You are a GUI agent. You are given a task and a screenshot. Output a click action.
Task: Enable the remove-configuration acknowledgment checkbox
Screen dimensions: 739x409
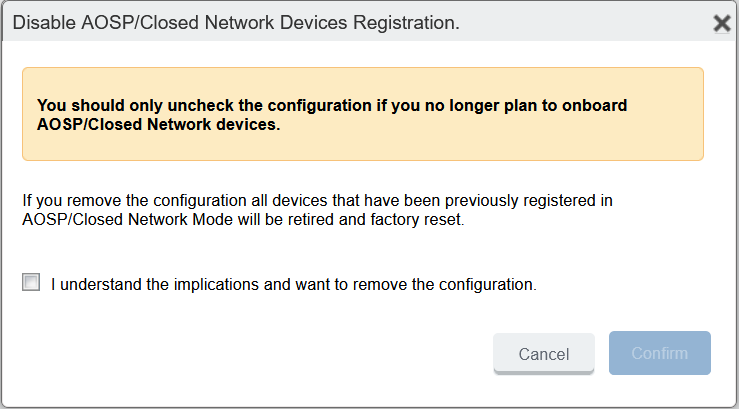(32, 283)
